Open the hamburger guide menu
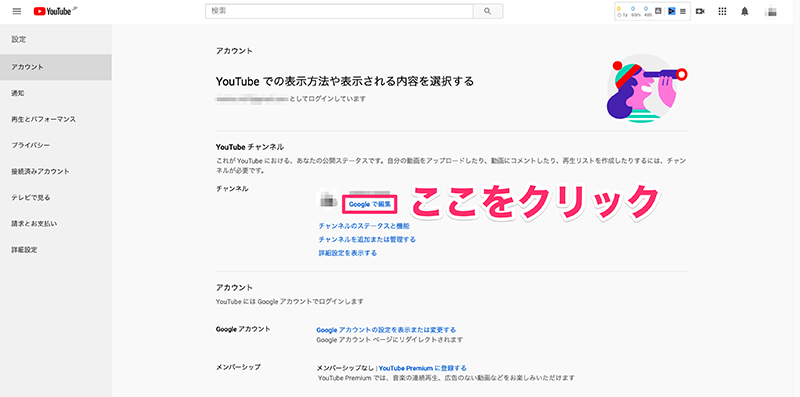This screenshot has width=800, height=397. [17, 11]
